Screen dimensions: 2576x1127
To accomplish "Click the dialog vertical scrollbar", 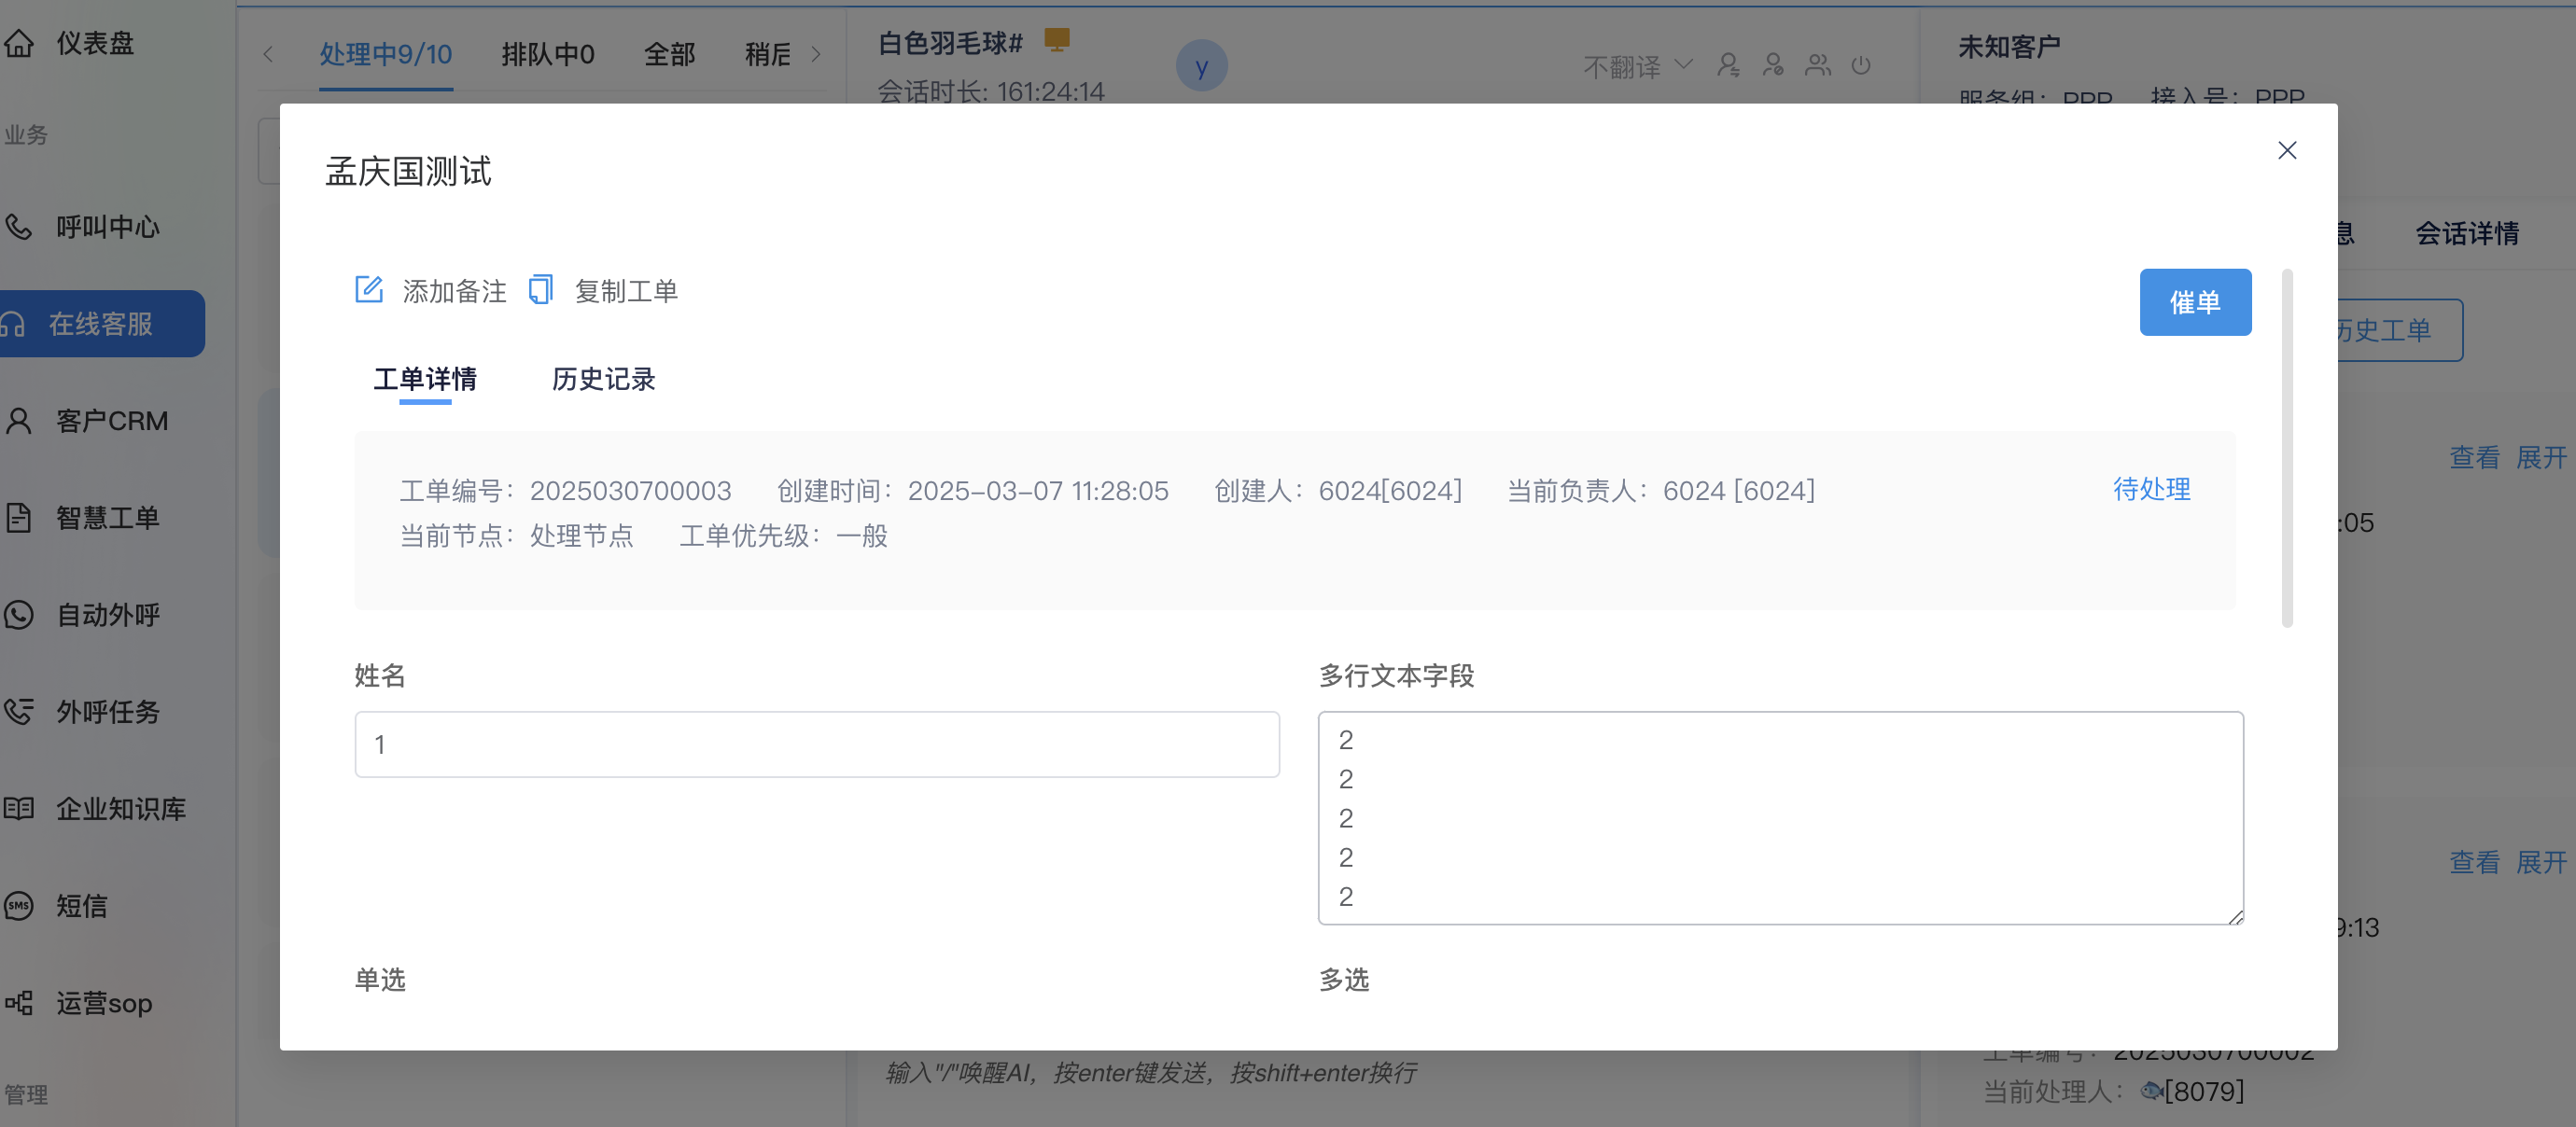I will pos(2287,448).
